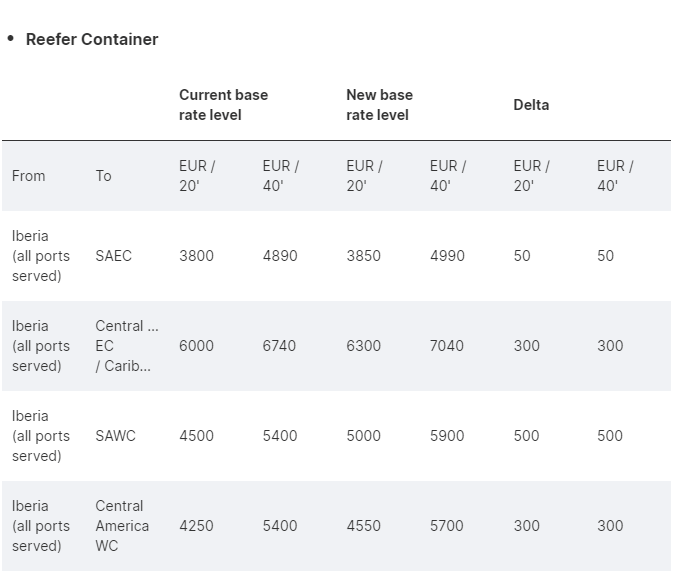The image size is (674, 574).
Task: Select the 6740 rate cell
Action: point(279,346)
